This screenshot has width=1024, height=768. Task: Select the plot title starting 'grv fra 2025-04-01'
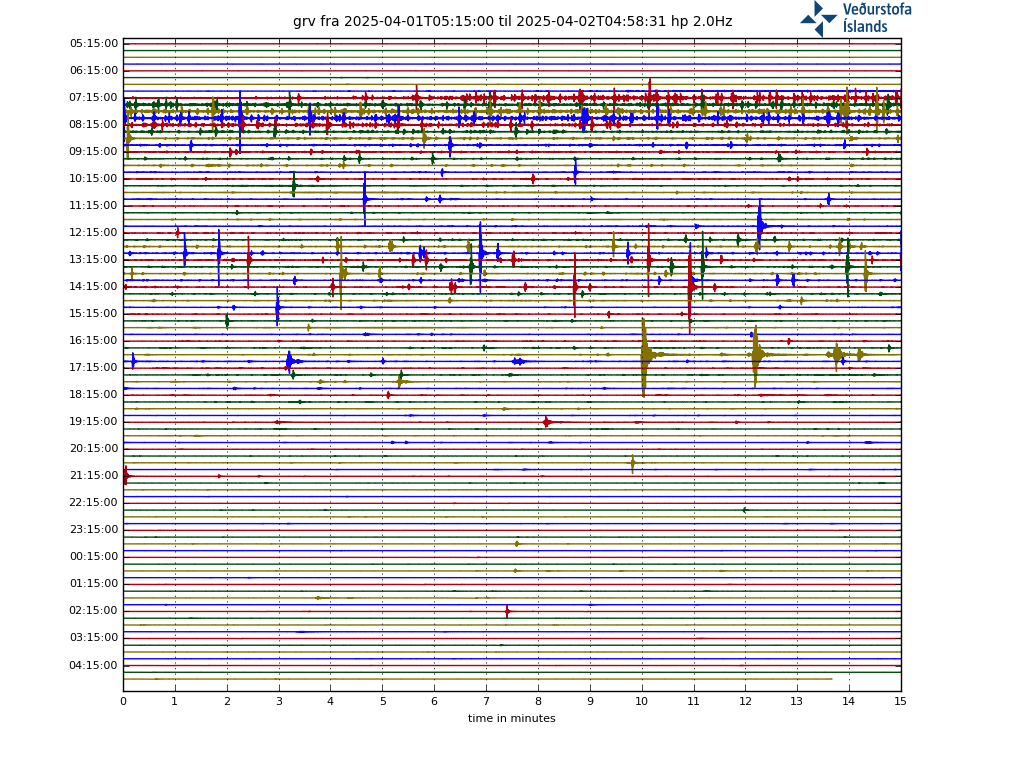513,22
